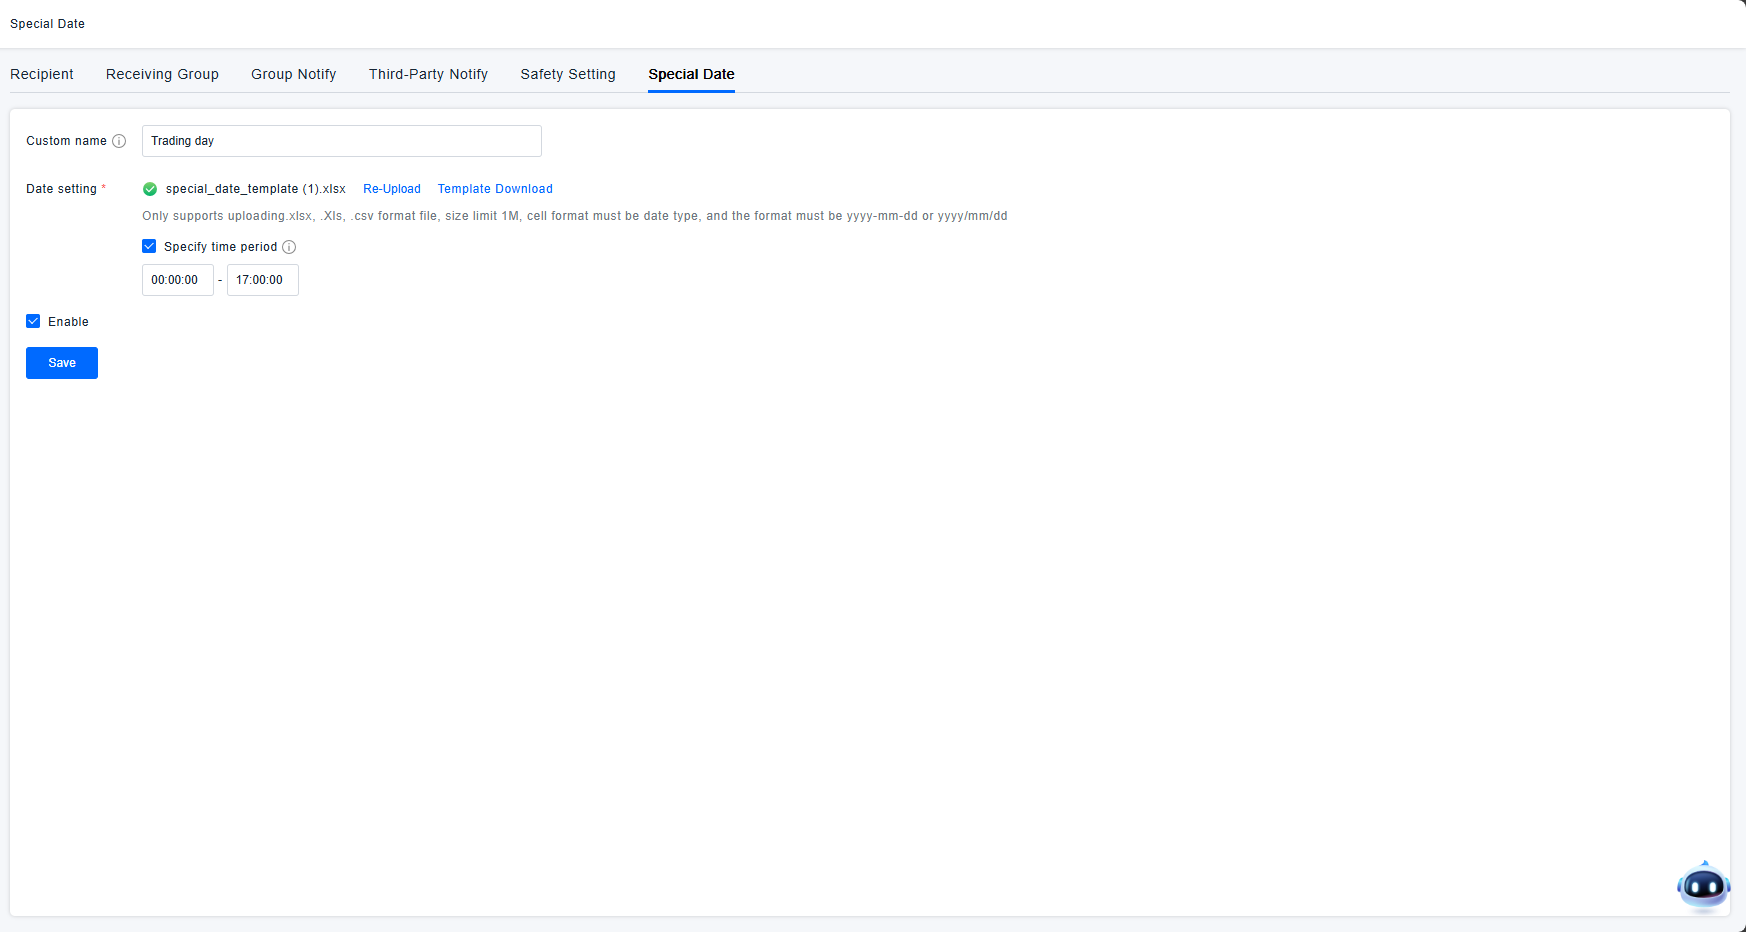The height and width of the screenshot is (932, 1746).
Task: Click the uploaded special_date_template (1).xlsx filename
Action: point(256,189)
